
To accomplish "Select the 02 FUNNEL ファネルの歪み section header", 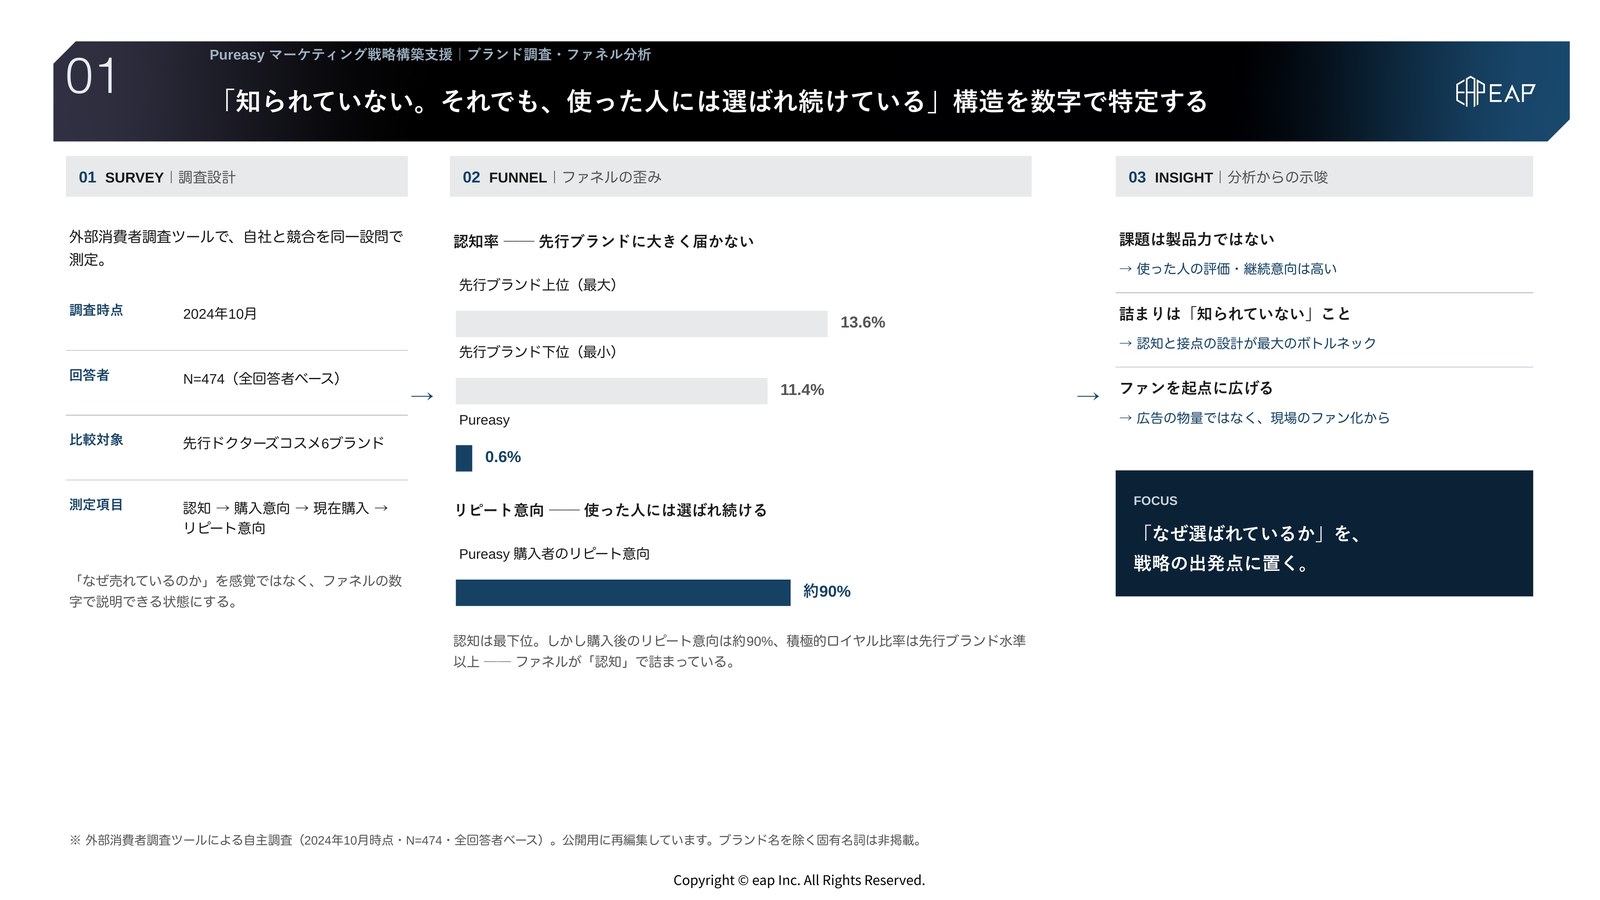I will [x=740, y=177].
